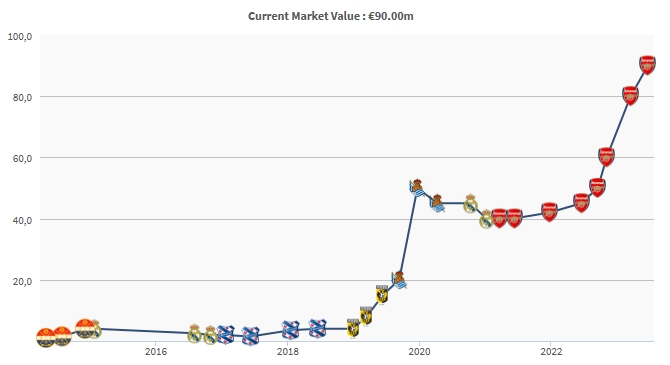Select the Real Sociedad crest after the 2020 drop
The image size is (670, 365).
(437, 203)
